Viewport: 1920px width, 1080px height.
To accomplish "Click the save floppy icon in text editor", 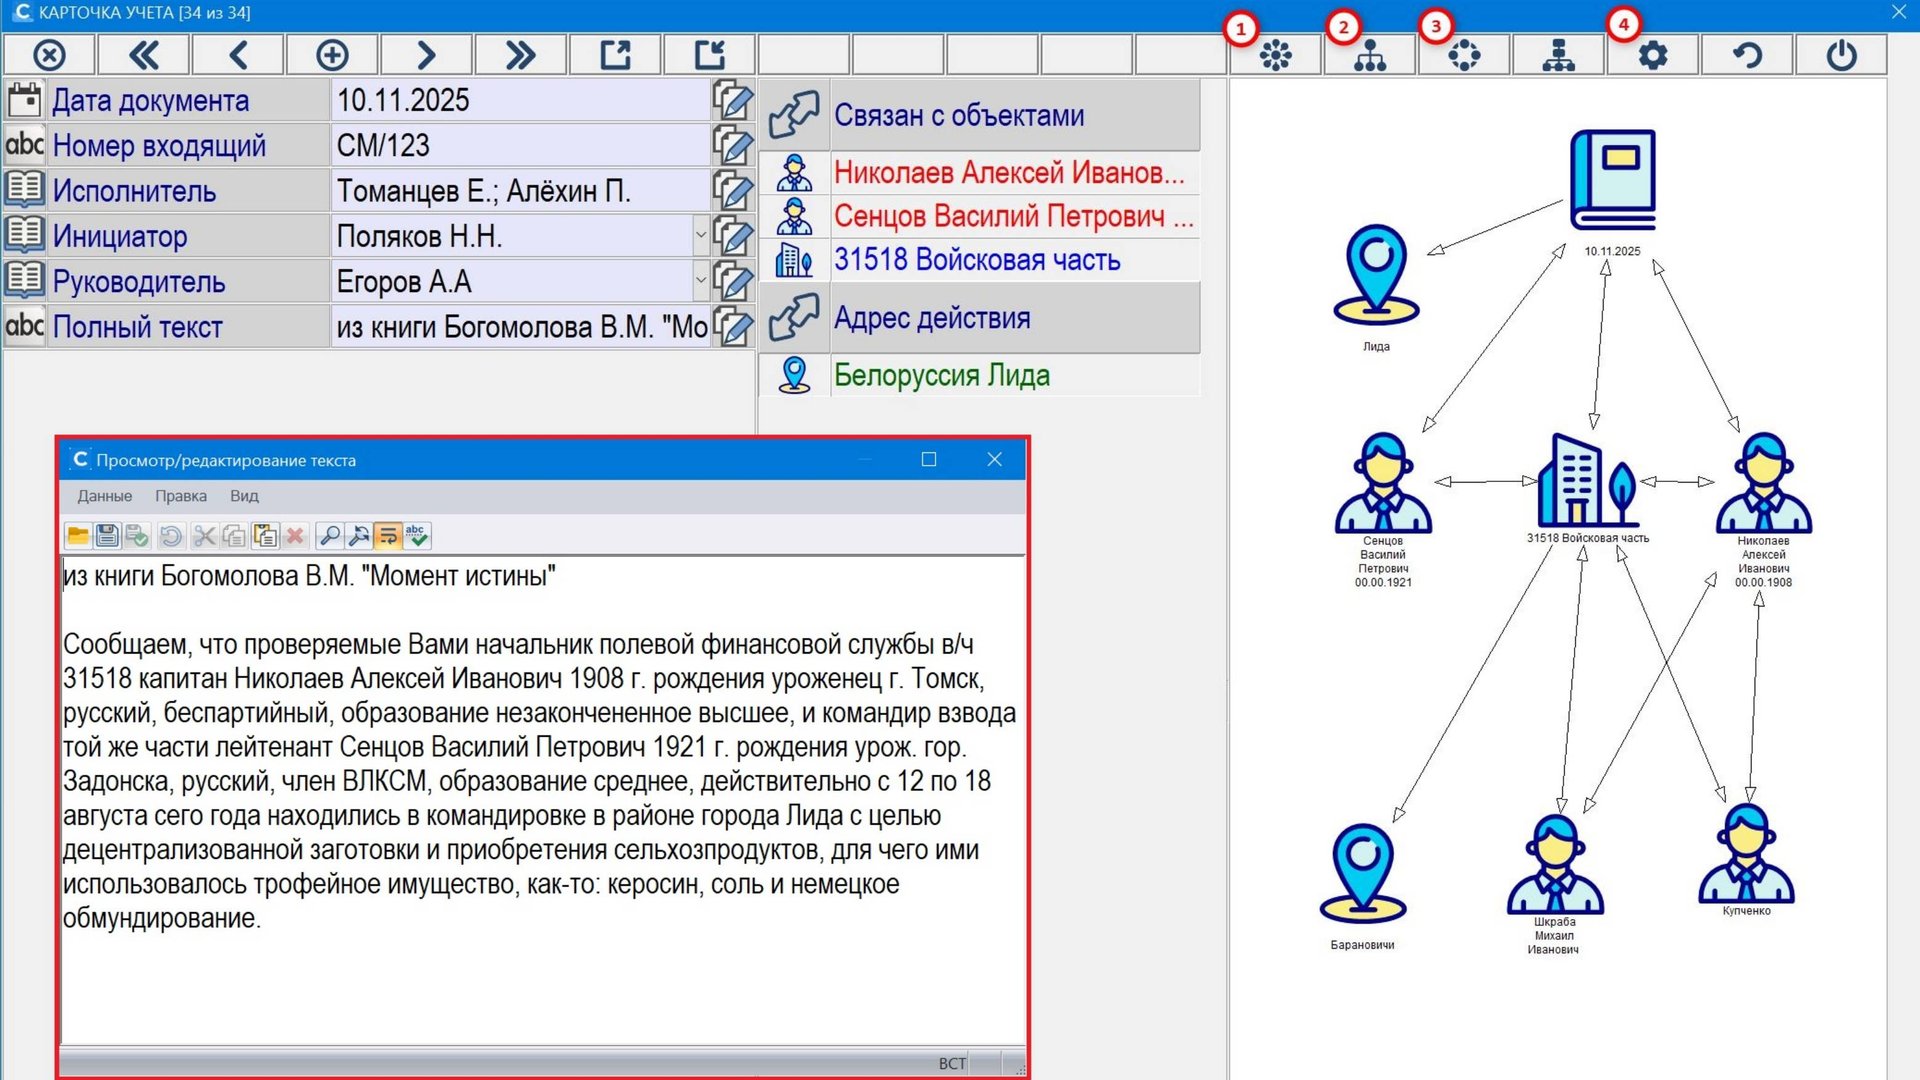I will 107,536.
